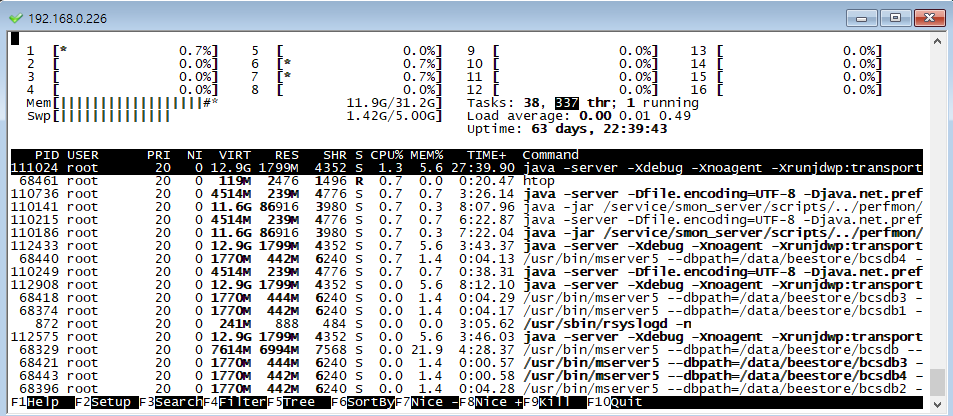
Task: Select process row PID 110736
Action: [x=467, y=194]
